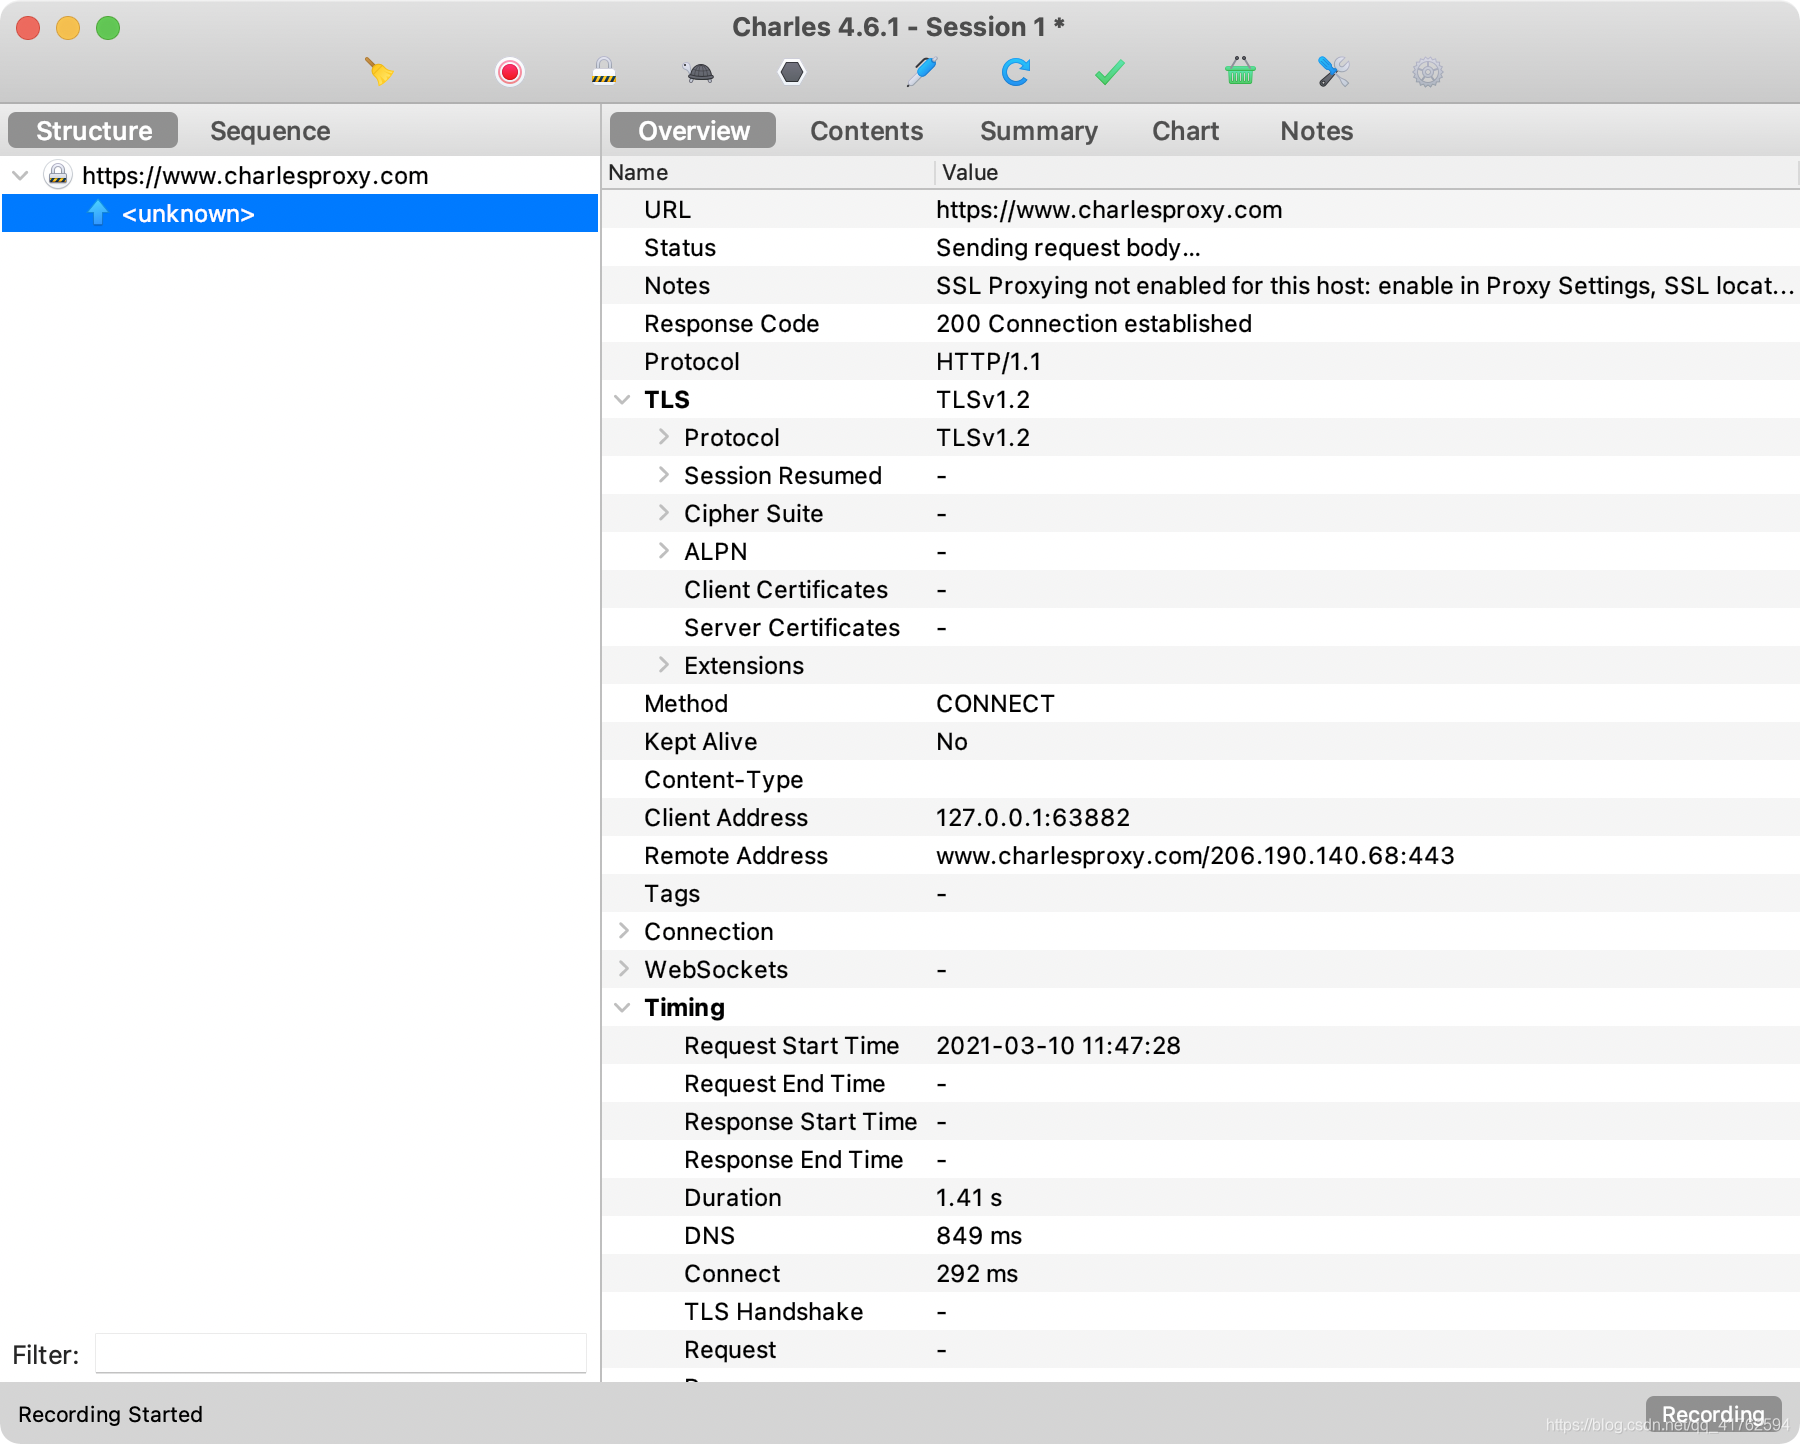The image size is (1800, 1444).
Task: Select the <unknown> request row
Action: point(300,213)
